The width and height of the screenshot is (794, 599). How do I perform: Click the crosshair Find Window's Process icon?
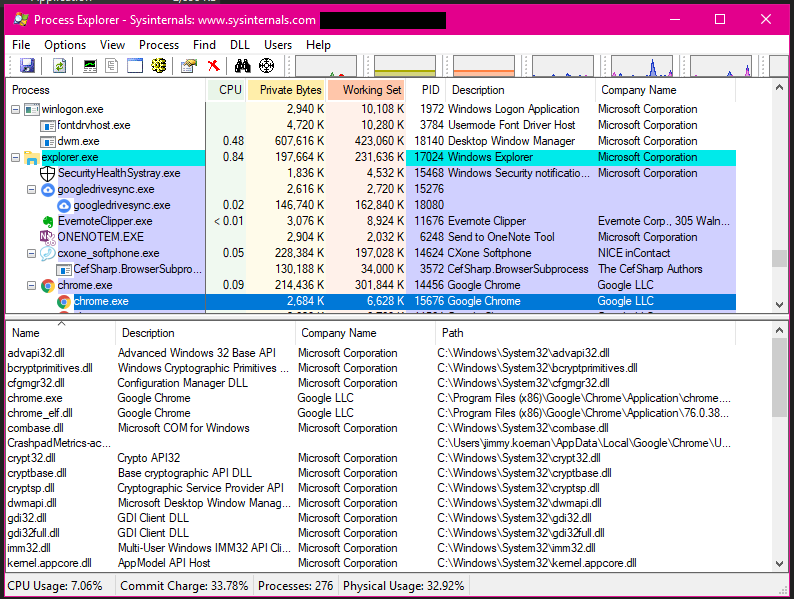click(x=266, y=66)
